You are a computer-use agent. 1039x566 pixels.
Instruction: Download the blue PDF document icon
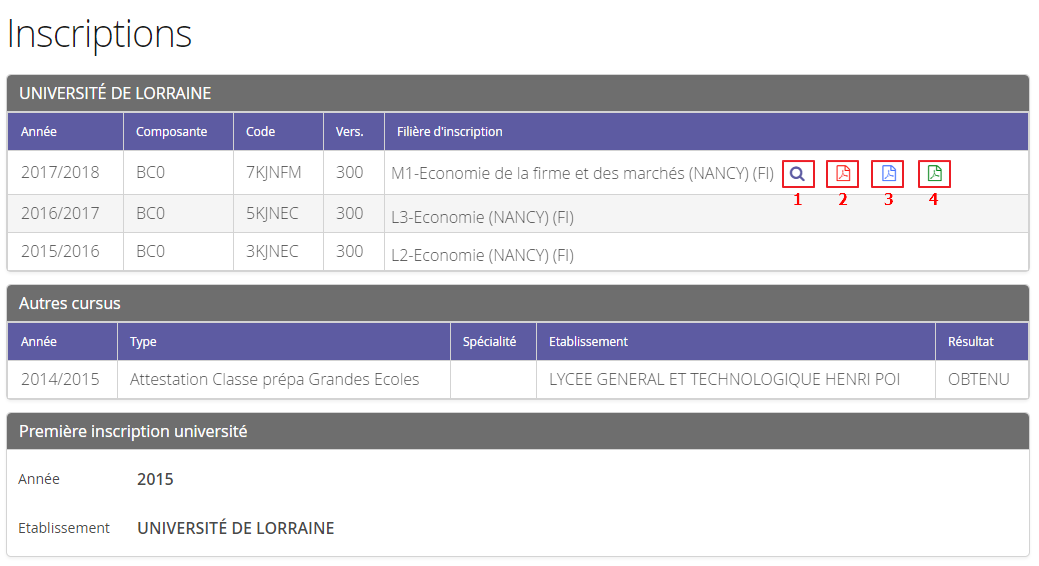coord(888,174)
